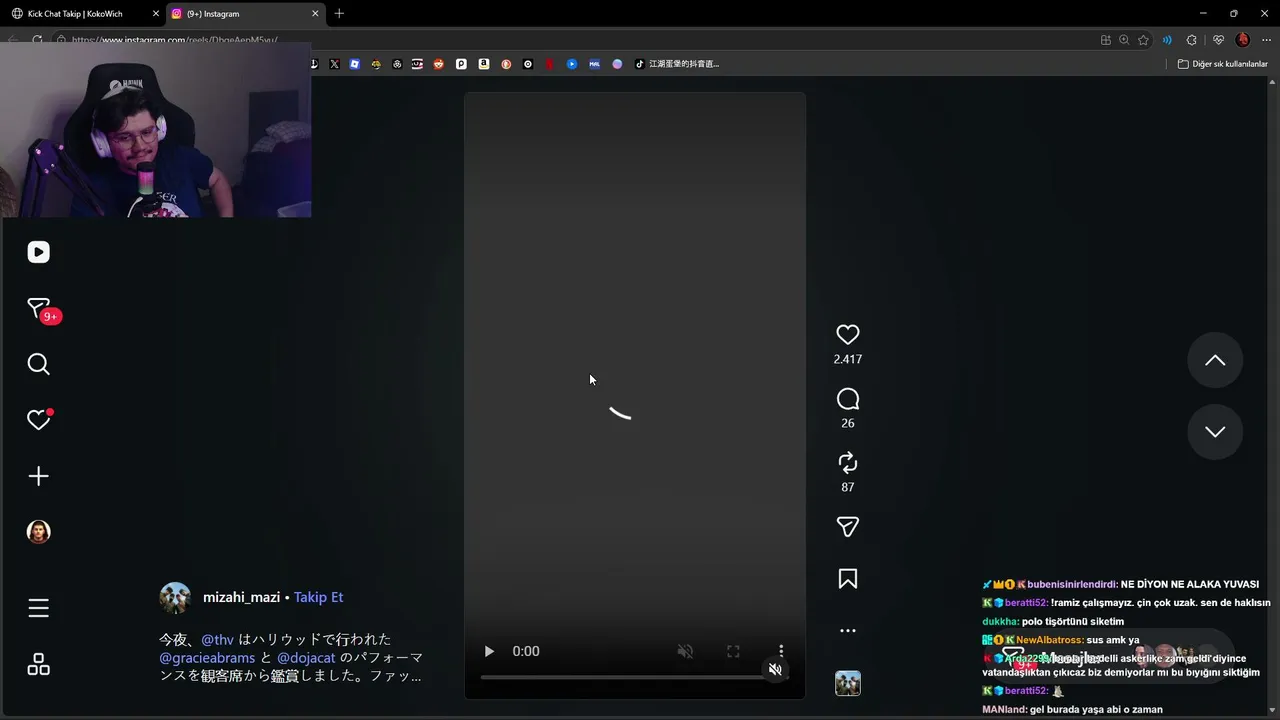Open the hamburger more menu in sidebar
The height and width of the screenshot is (720, 1280).
(38, 608)
